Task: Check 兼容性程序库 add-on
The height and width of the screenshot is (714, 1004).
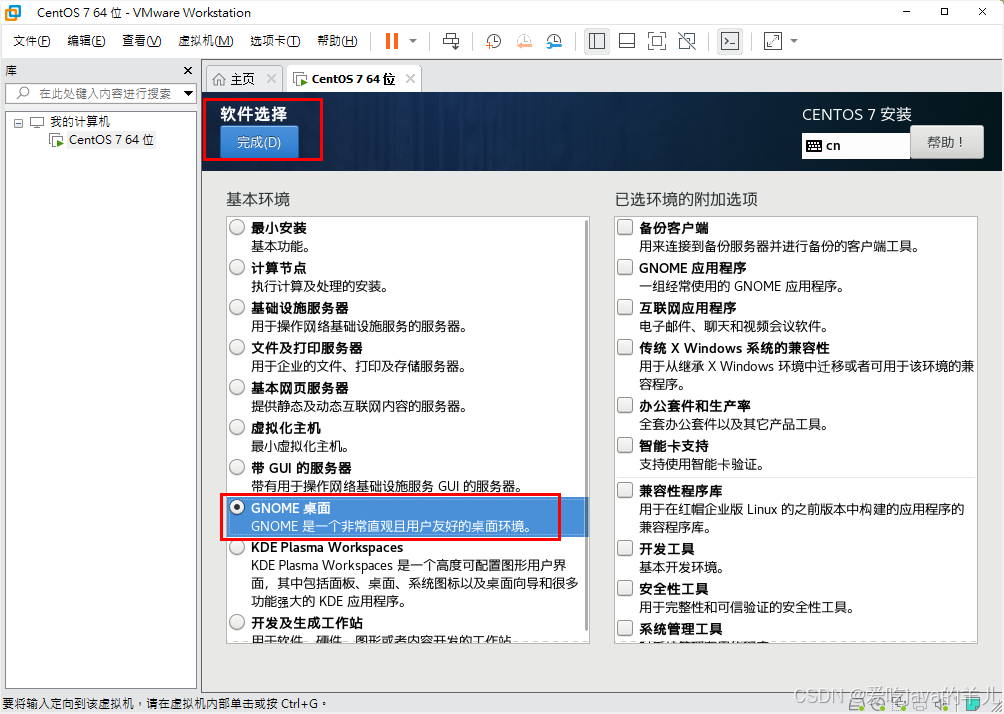Action: [625, 491]
